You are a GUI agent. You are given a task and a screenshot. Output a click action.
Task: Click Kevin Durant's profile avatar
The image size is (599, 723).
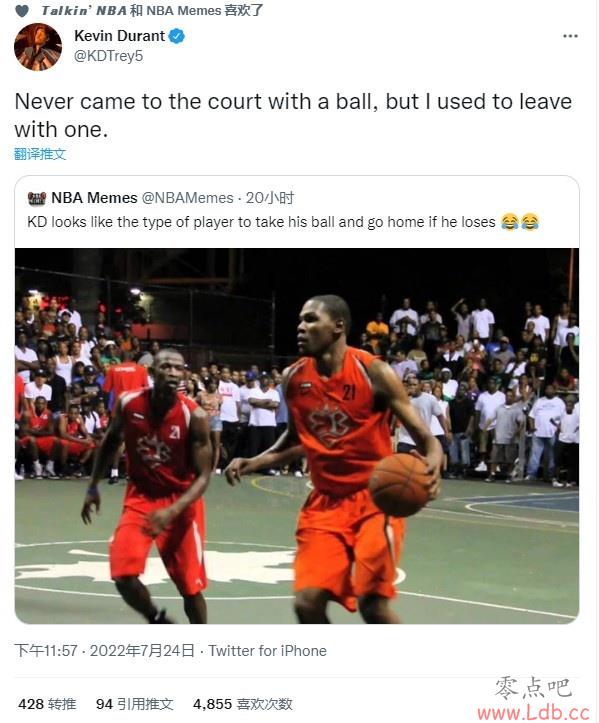38,47
